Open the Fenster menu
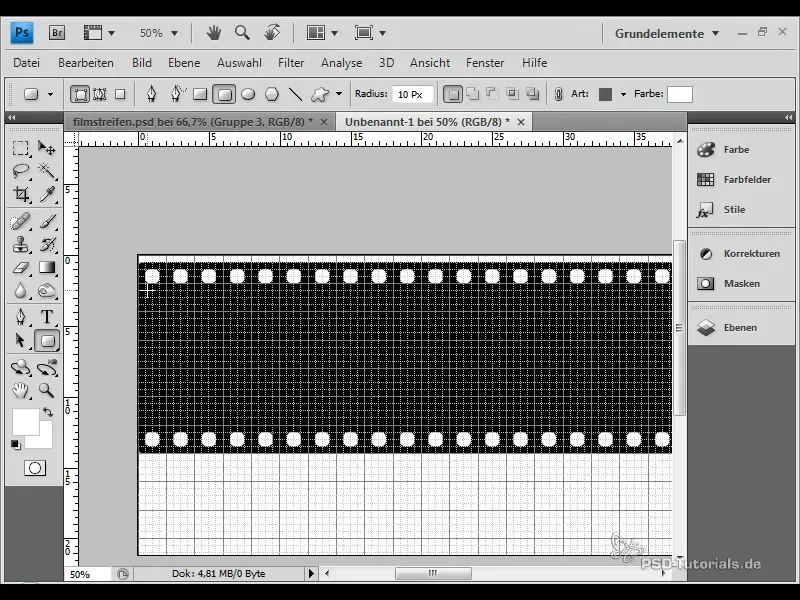The height and width of the screenshot is (600, 800). [x=485, y=63]
